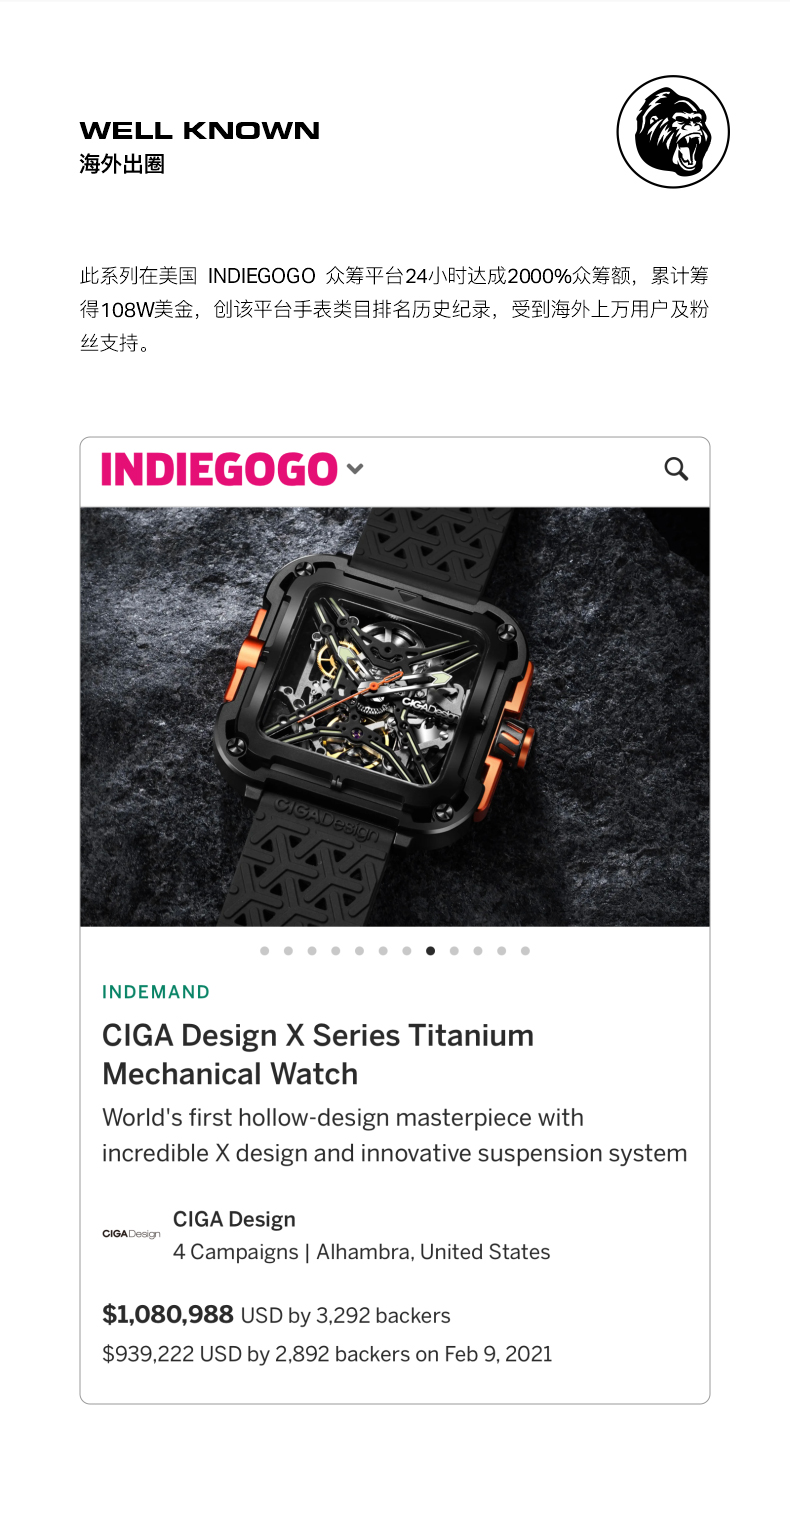Click the small CIGA Design logo
This screenshot has height=1524, width=790.
coord(131,1234)
